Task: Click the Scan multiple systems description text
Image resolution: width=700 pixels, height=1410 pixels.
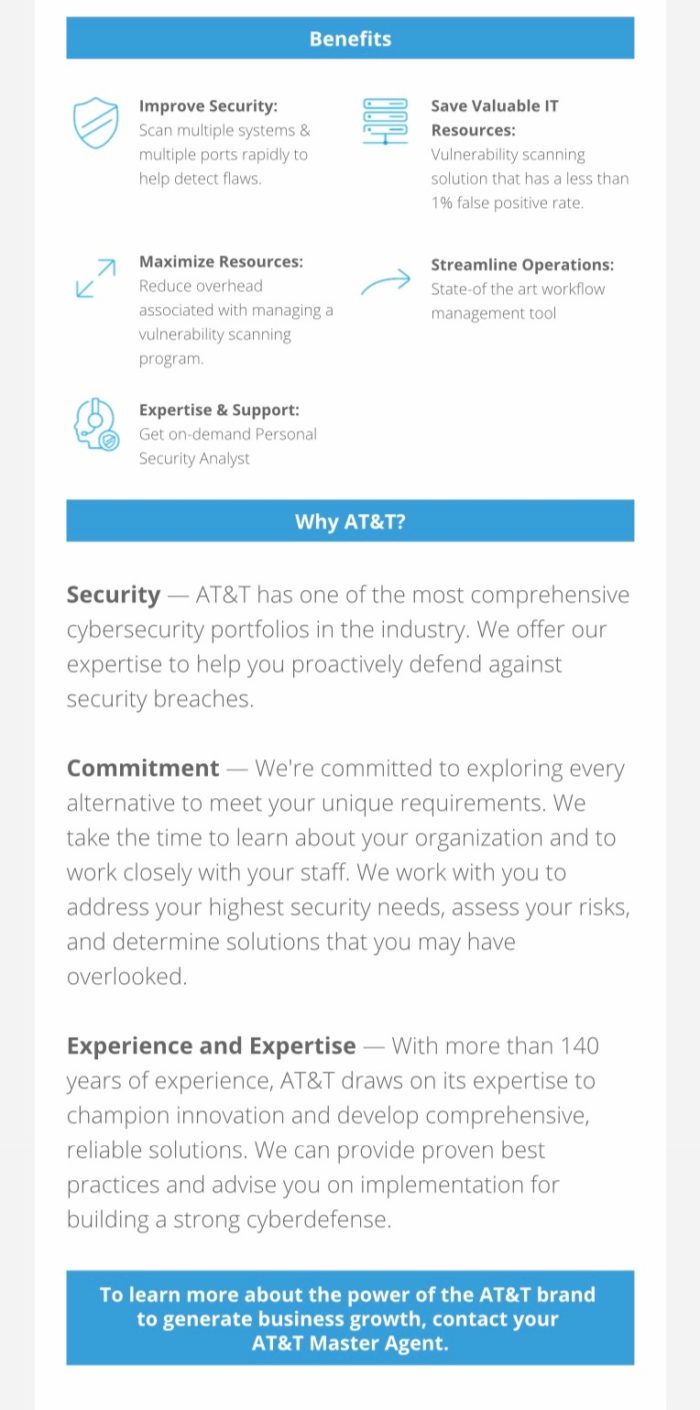Action: click(x=225, y=155)
